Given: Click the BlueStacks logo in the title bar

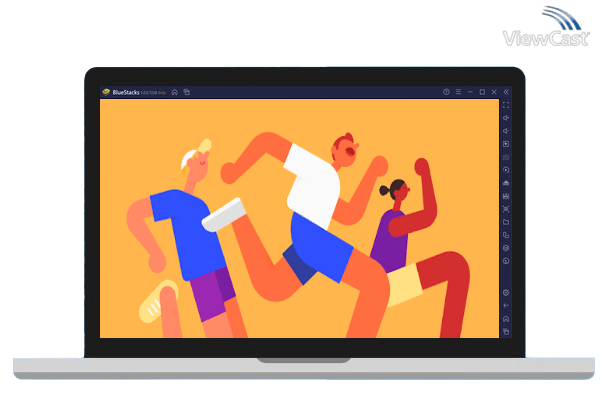Looking at the screenshot, I should coord(106,92).
